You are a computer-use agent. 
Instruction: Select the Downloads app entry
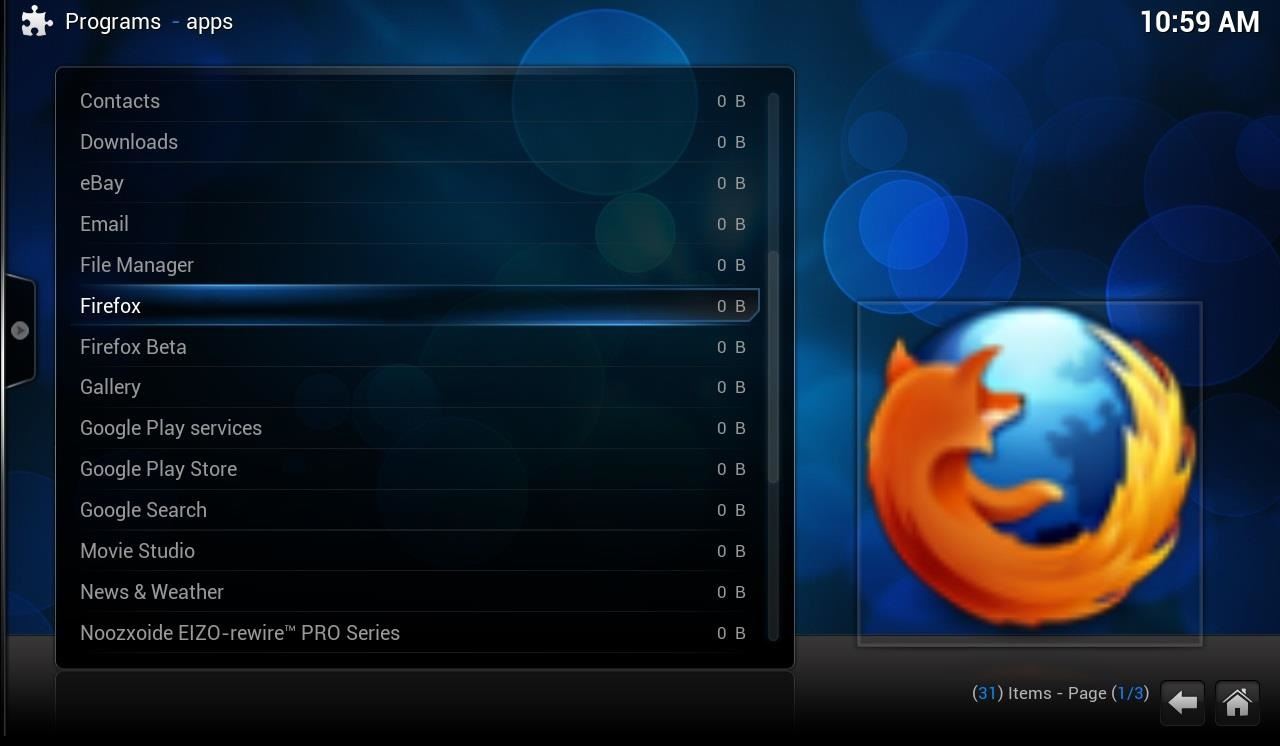tap(414, 142)
